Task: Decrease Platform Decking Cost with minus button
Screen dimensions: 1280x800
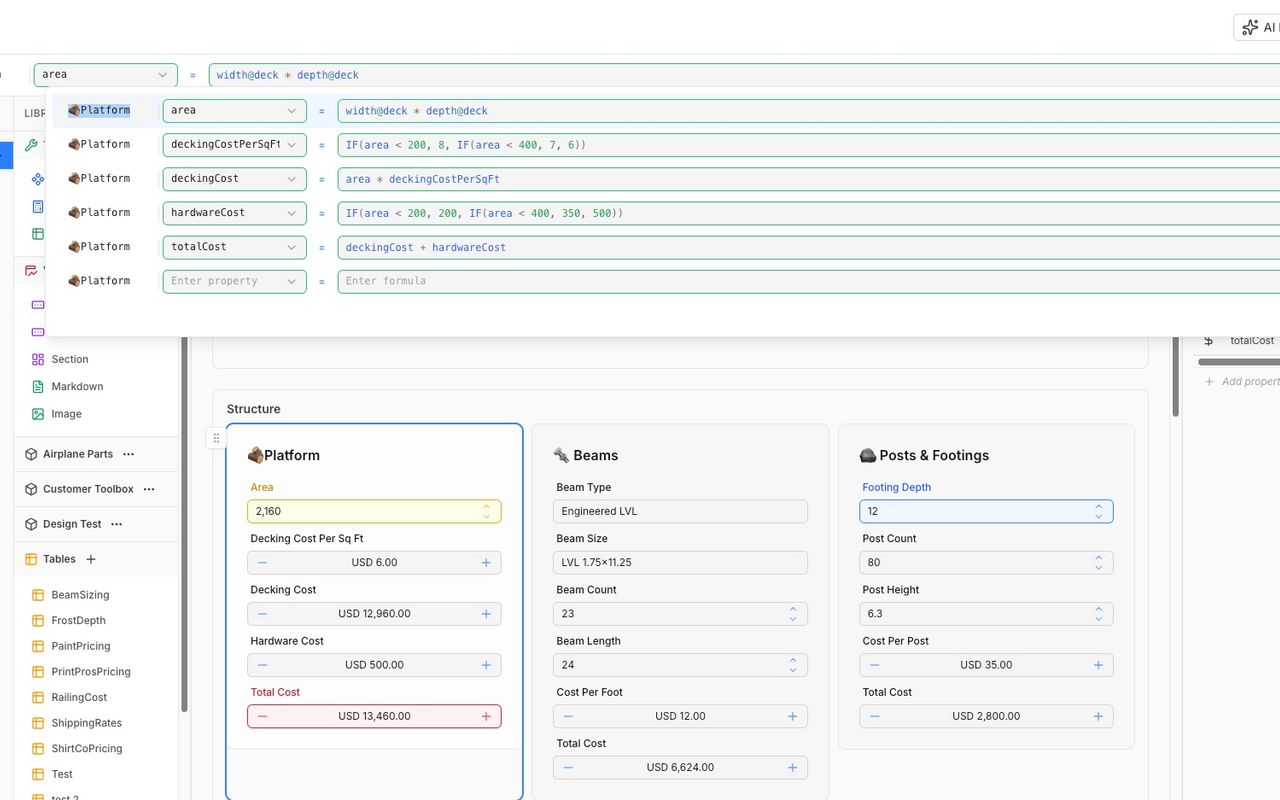Action: [x=262, y=613]
